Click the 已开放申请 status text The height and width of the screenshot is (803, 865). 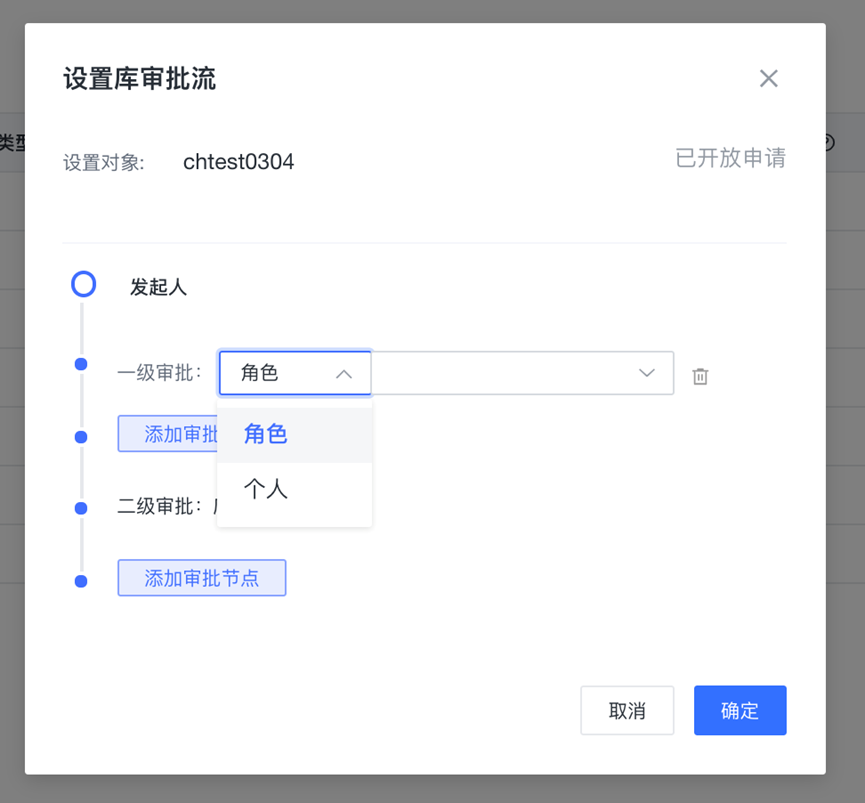click(730, 158)
